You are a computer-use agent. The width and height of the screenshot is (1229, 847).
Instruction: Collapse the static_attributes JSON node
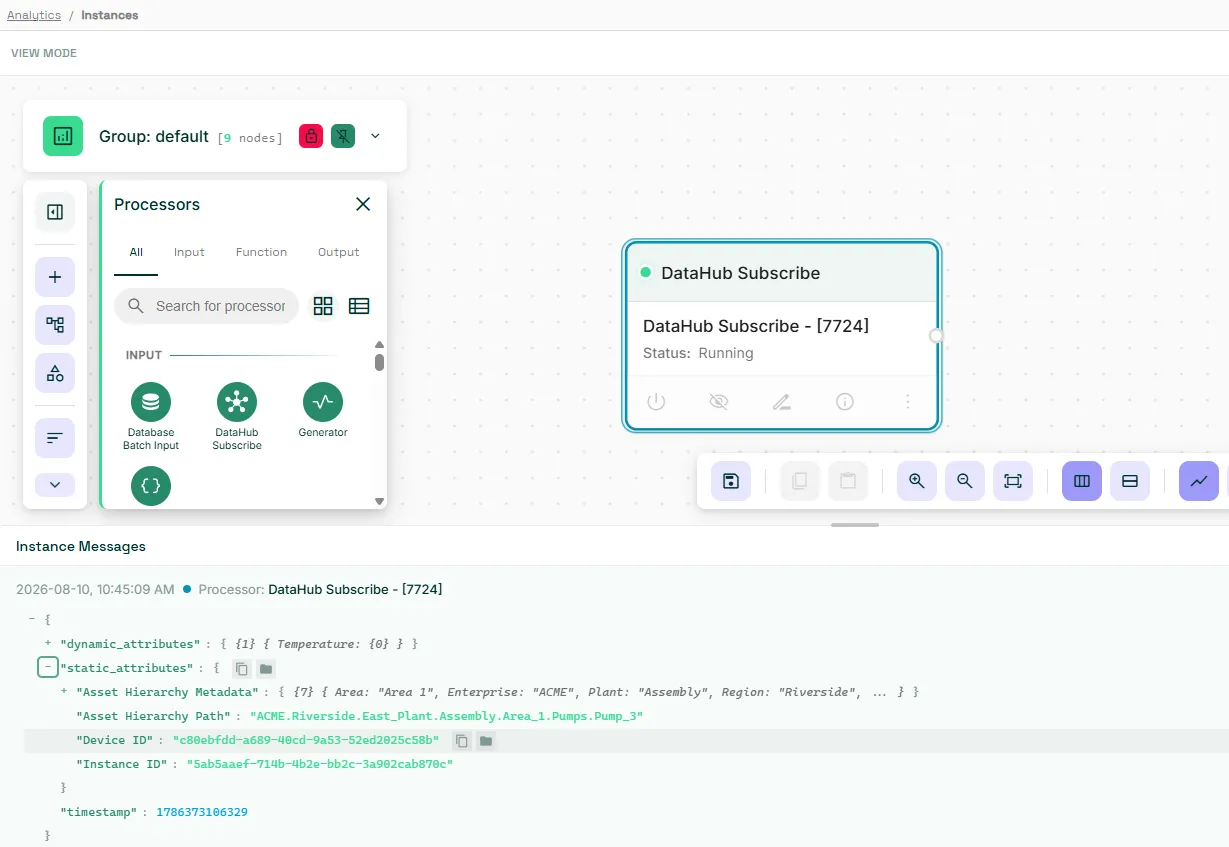[x=47, y=667]
